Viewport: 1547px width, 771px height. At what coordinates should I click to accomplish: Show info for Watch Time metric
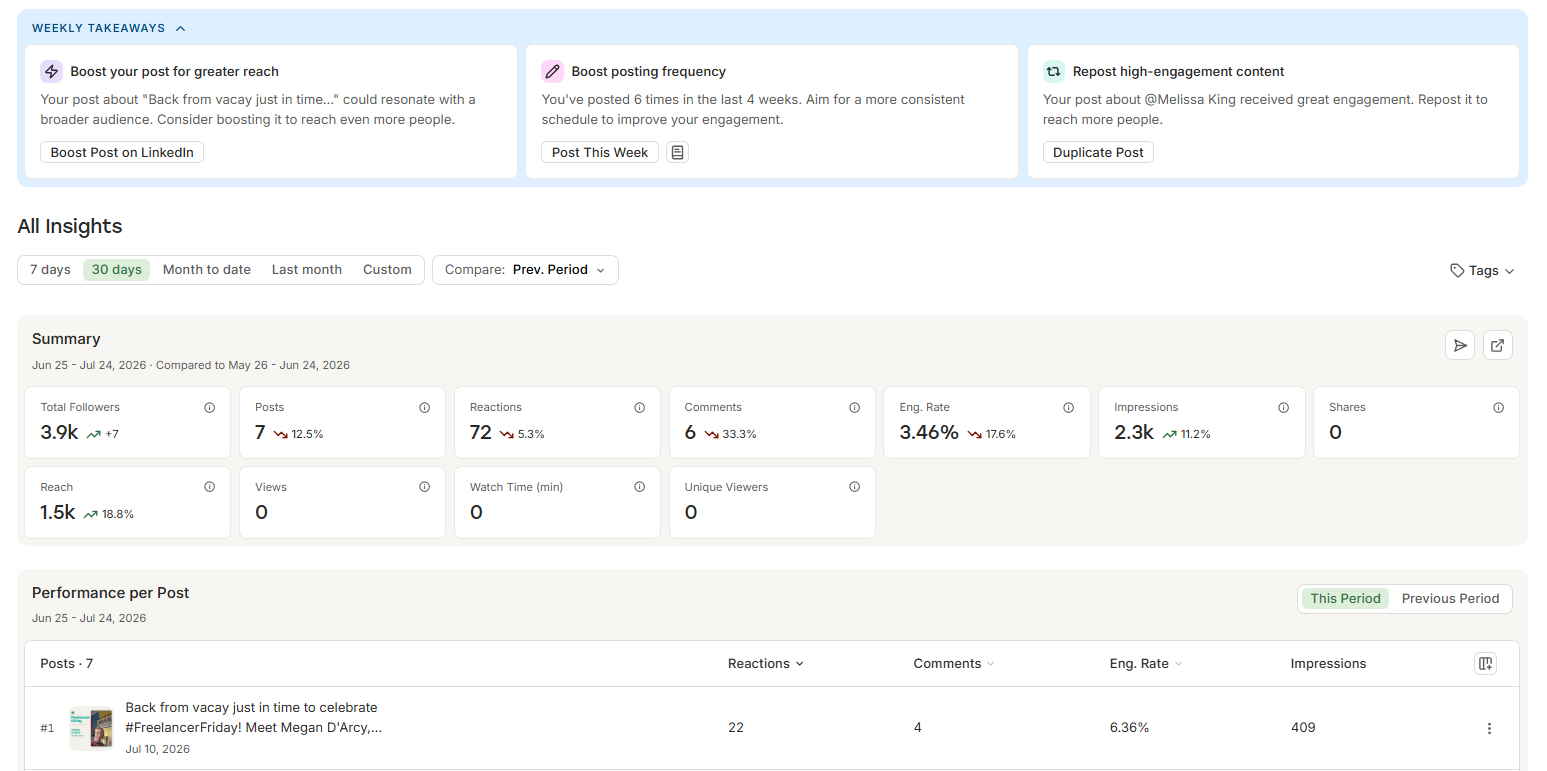(640, 488)
